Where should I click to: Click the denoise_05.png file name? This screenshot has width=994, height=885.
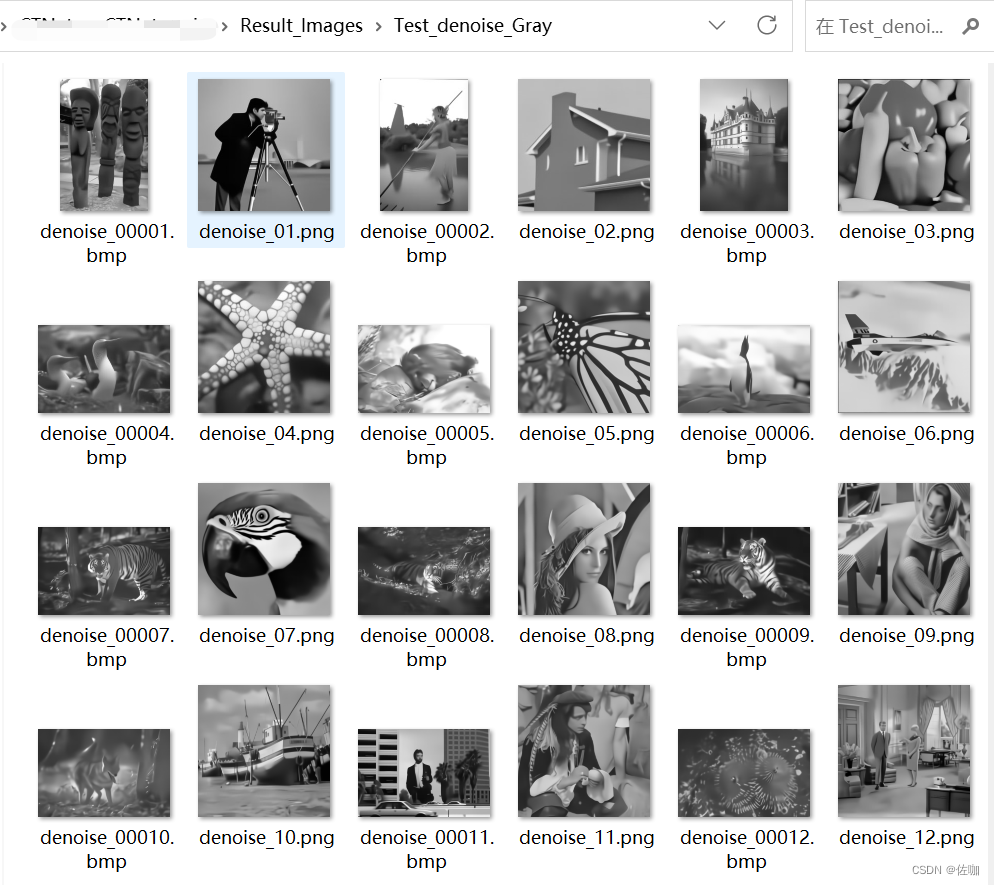[x=586, y=434]
